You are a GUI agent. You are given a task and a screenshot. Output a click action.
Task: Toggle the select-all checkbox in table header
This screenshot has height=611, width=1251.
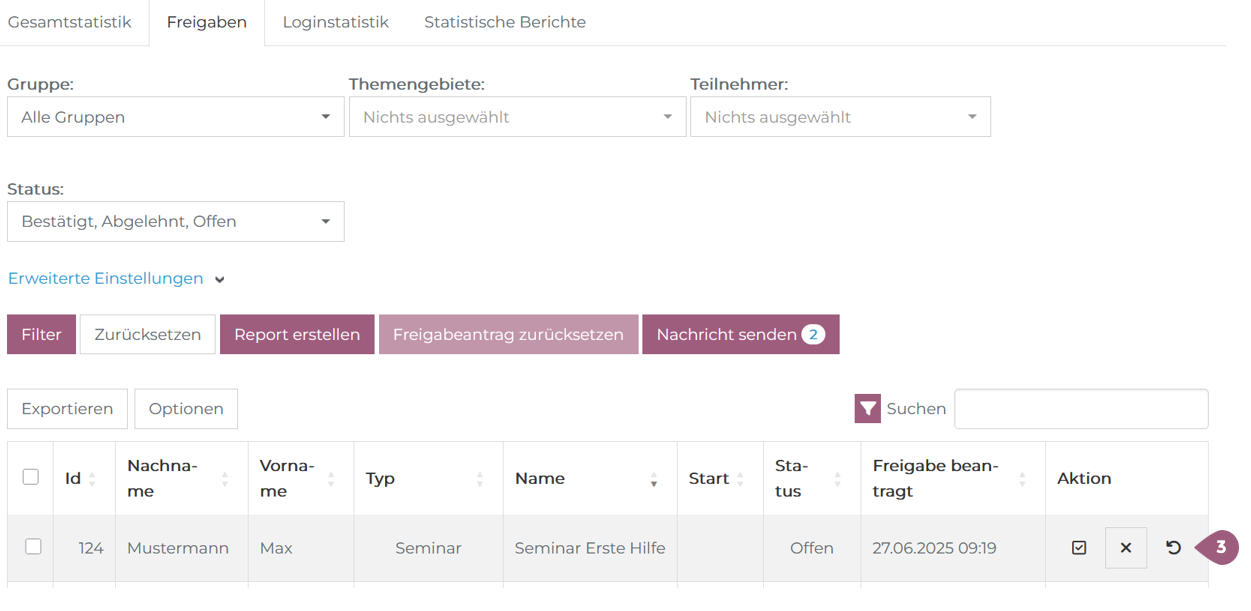31,477
